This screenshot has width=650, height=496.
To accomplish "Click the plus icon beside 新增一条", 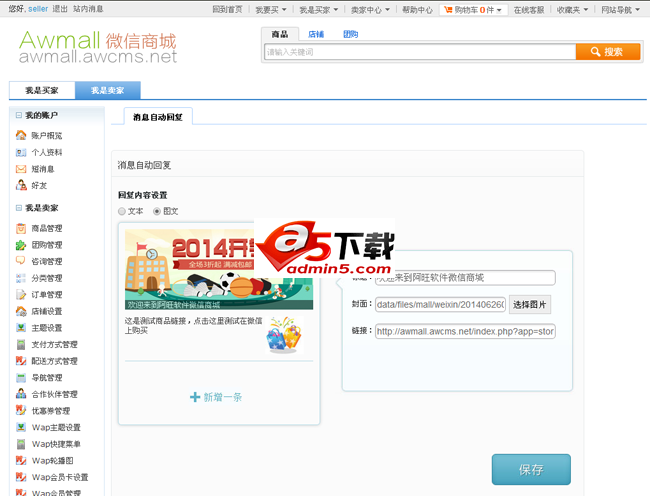I will [195, 397].
